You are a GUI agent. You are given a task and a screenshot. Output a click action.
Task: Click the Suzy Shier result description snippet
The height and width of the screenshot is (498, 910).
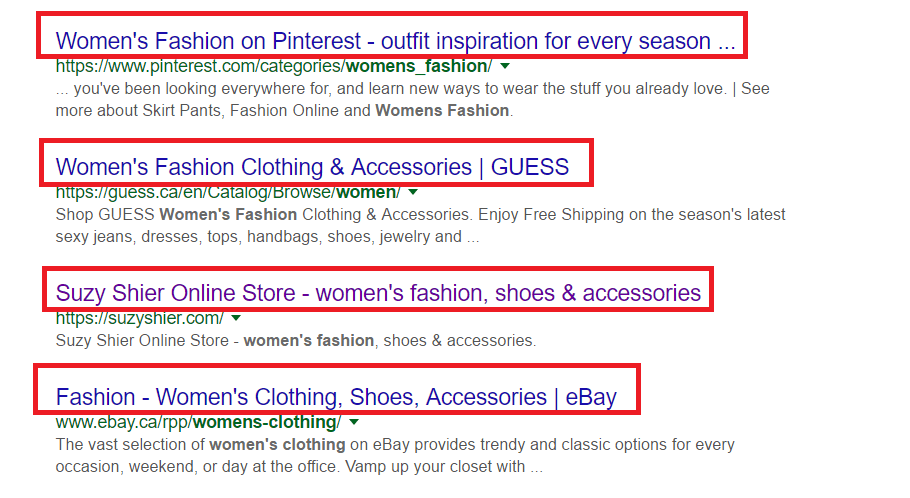pos(295,341)
